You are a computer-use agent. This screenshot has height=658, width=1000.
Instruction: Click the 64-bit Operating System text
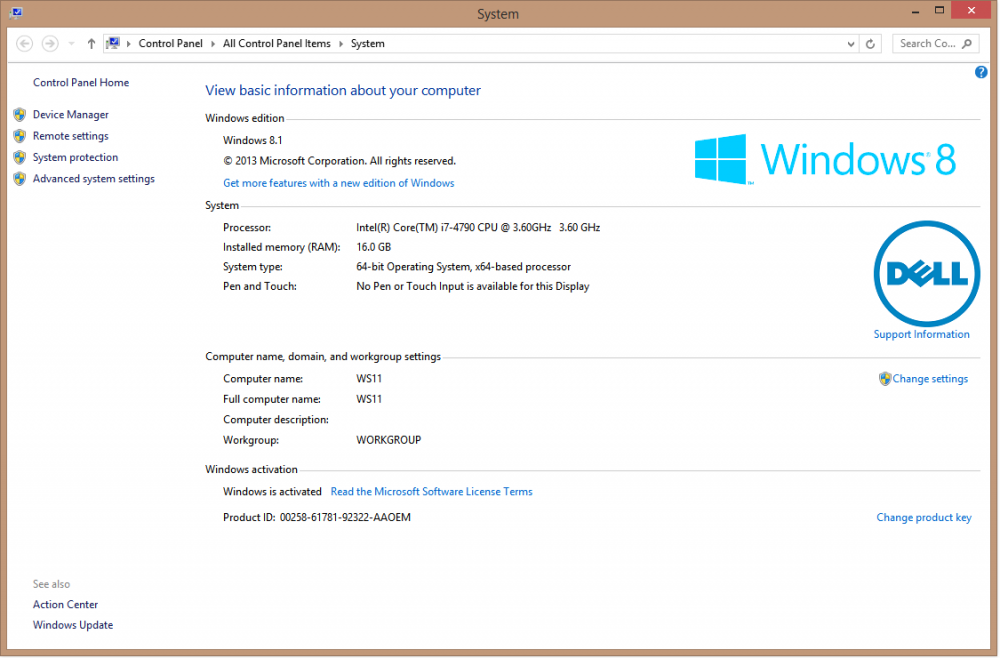tap(463, 267)
